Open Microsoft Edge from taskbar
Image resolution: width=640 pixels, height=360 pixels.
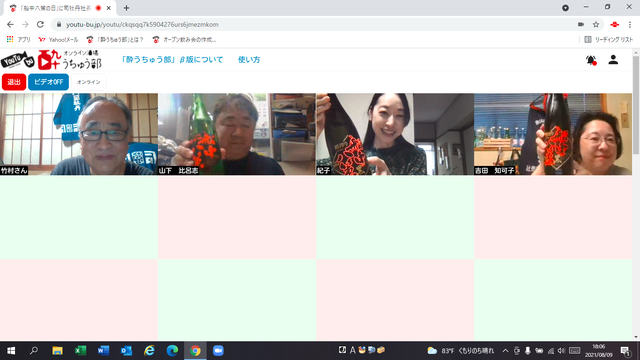tap(172, 351)
